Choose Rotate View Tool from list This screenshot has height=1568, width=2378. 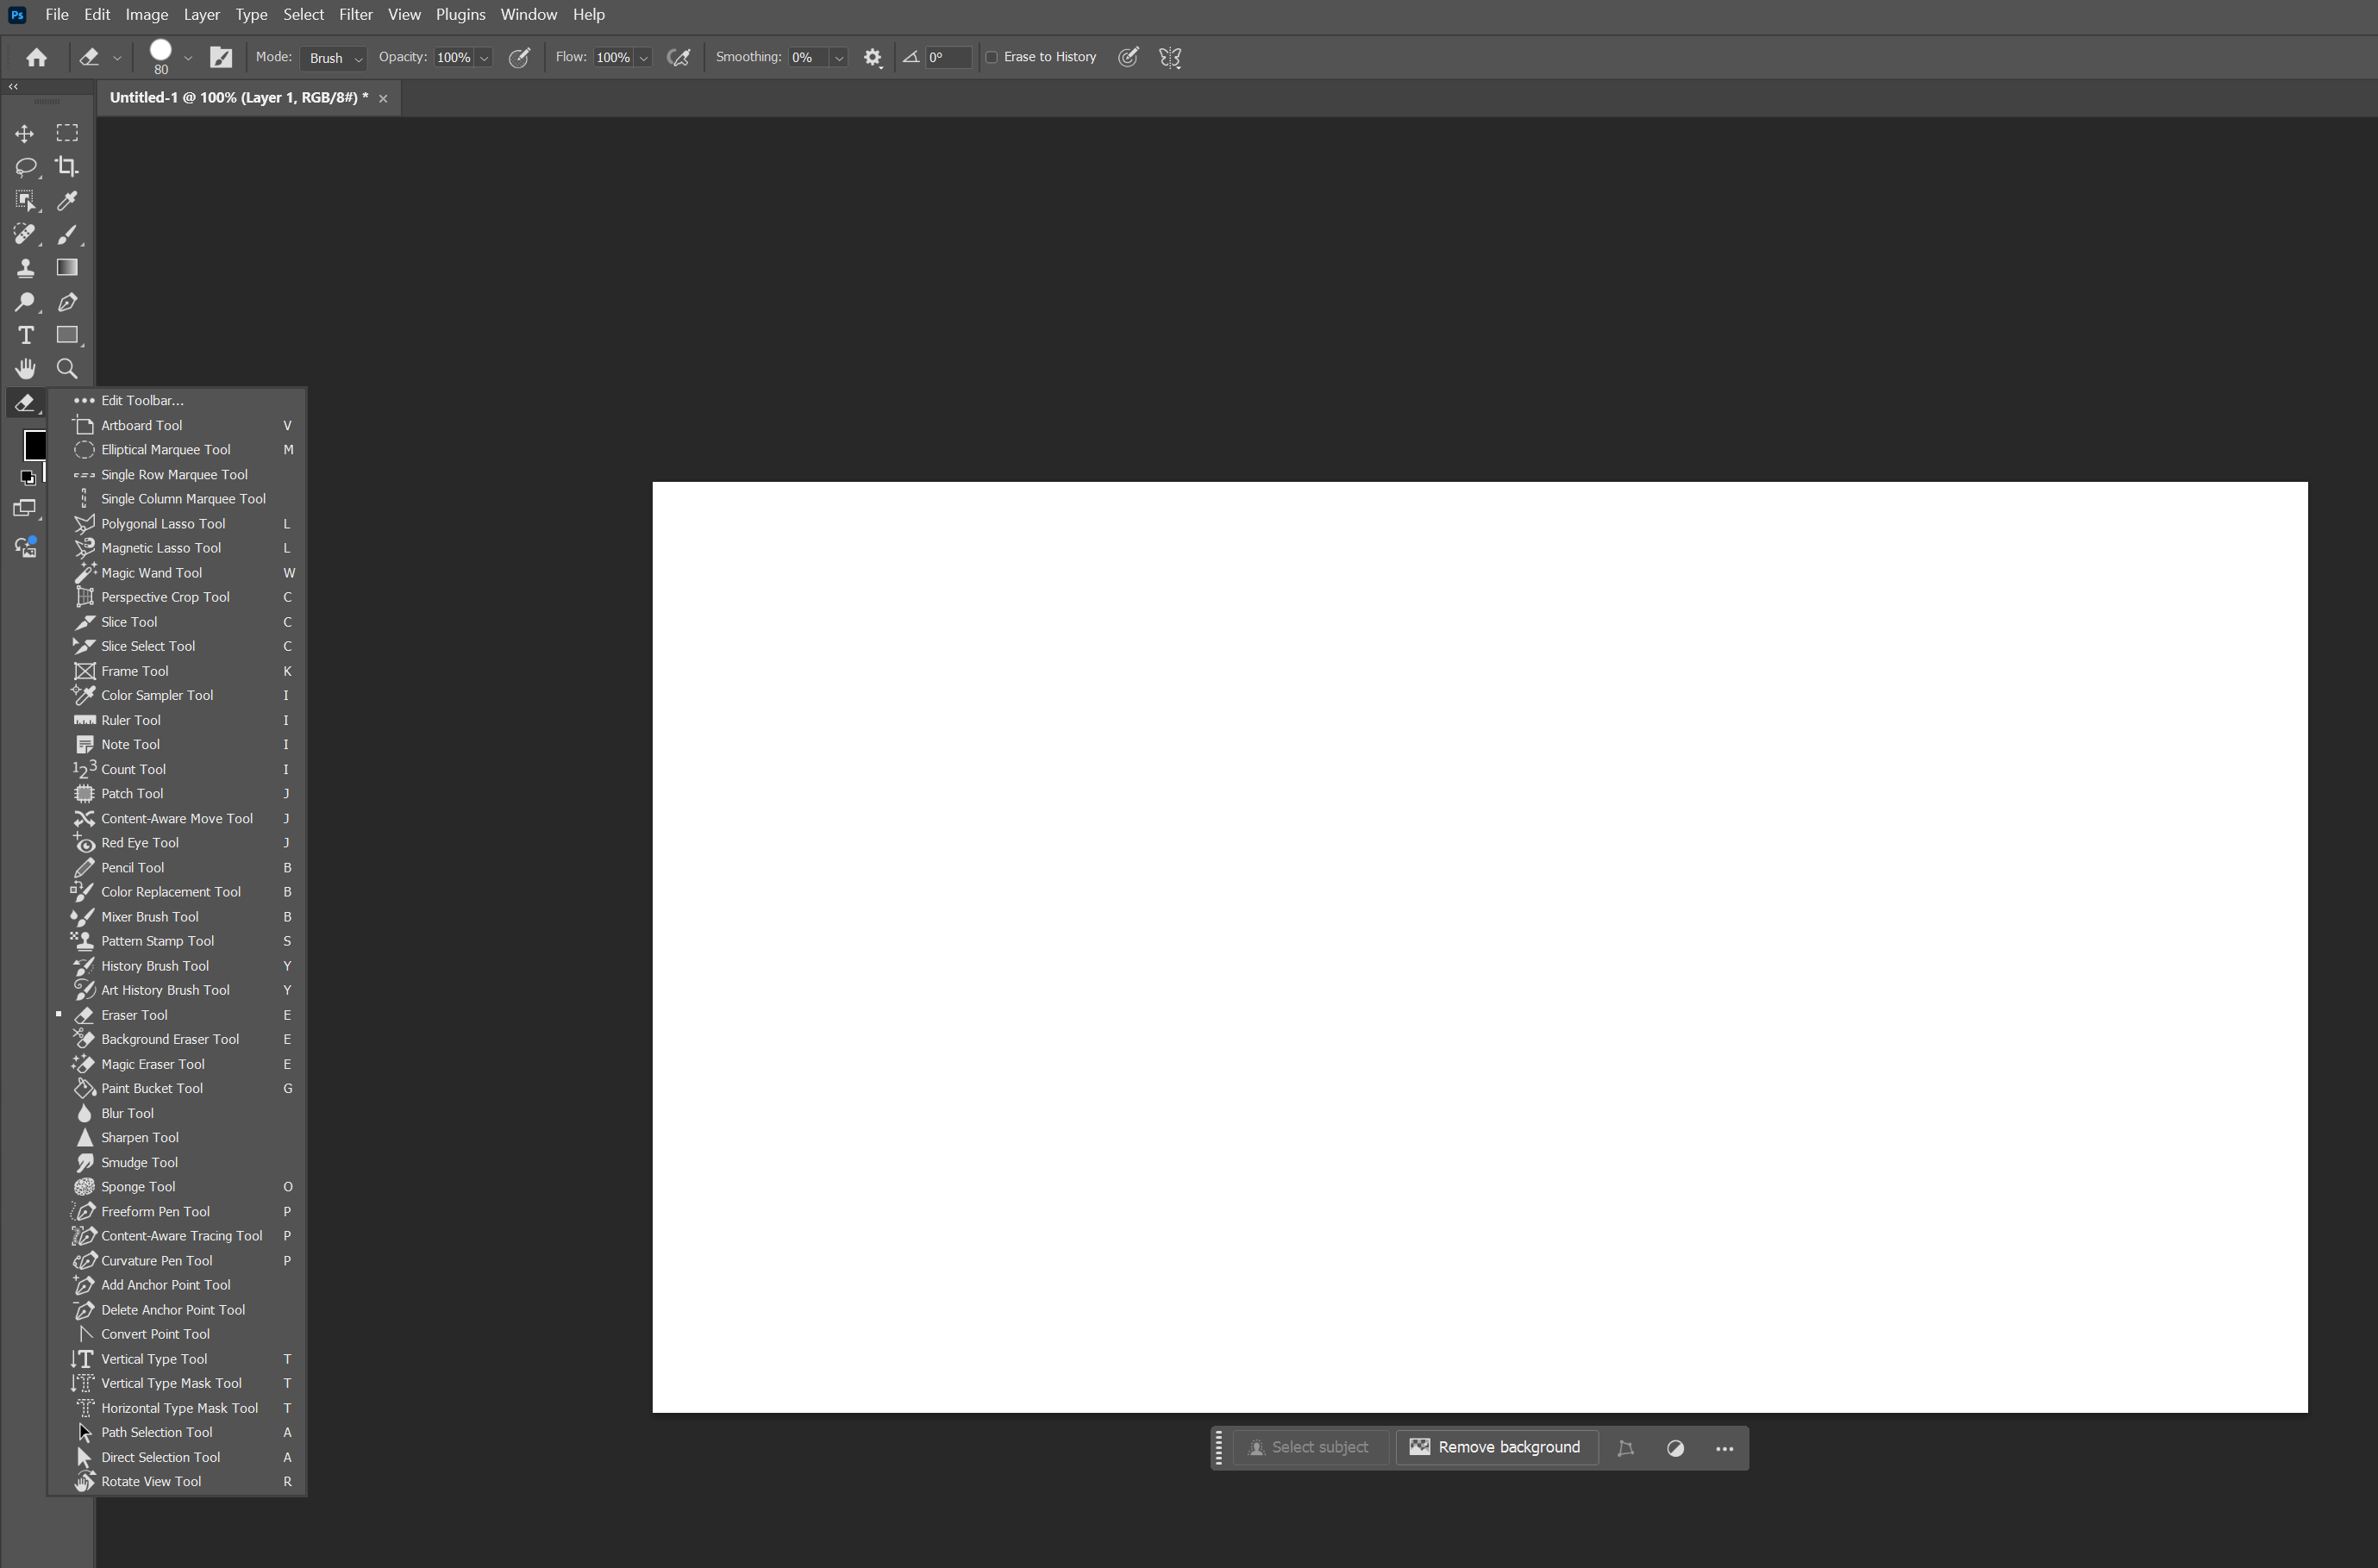click(x=178, y=1481)
